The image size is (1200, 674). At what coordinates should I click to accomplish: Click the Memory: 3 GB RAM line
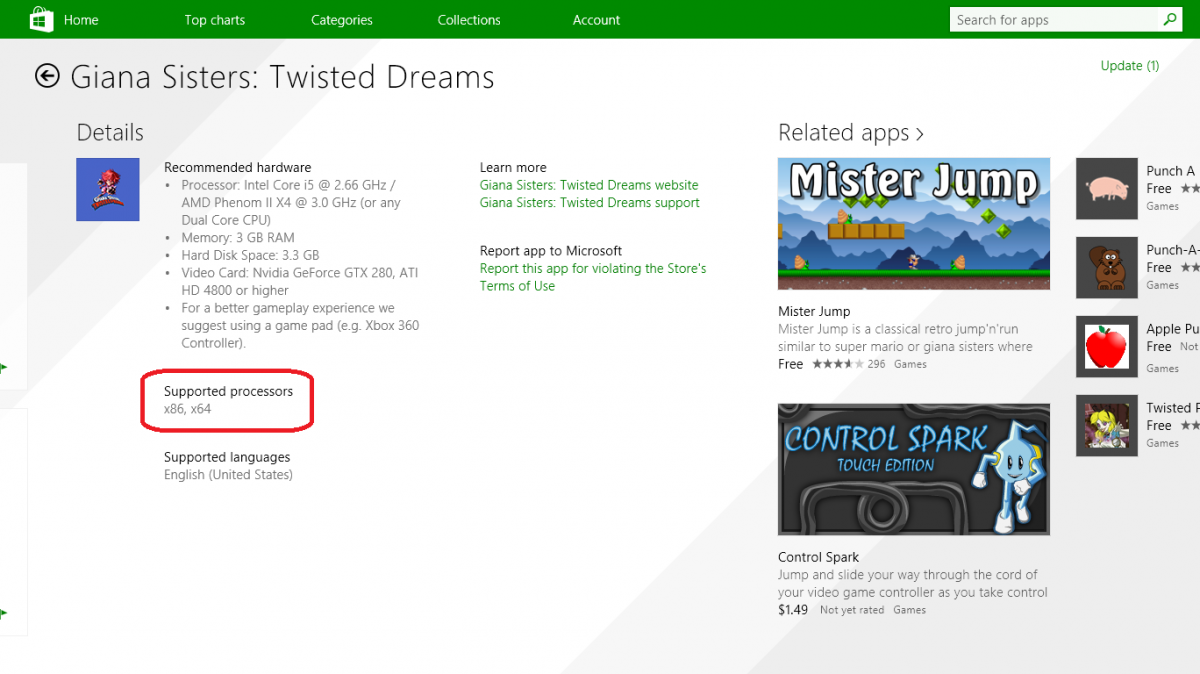[238, 238]
